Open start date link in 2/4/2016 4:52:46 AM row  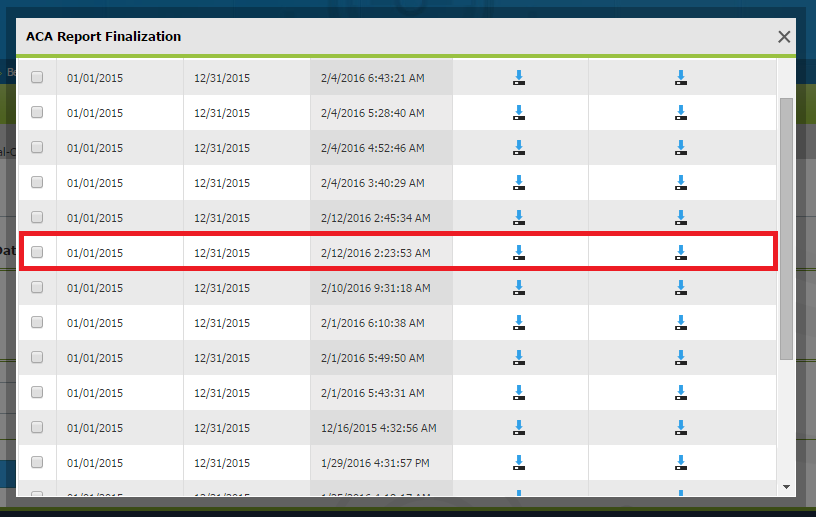pyautogui.click(x=95, y=148)
